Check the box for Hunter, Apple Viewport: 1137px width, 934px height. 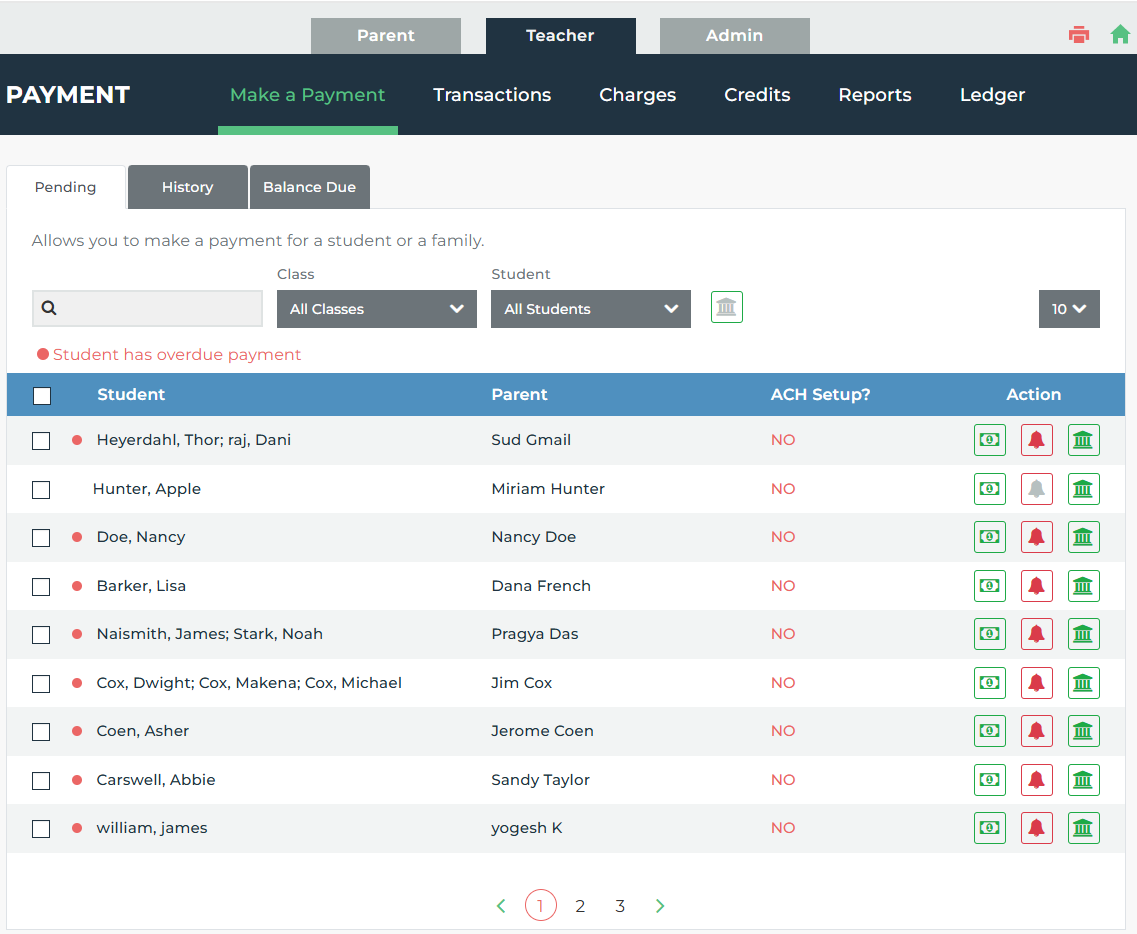[41, 489]
